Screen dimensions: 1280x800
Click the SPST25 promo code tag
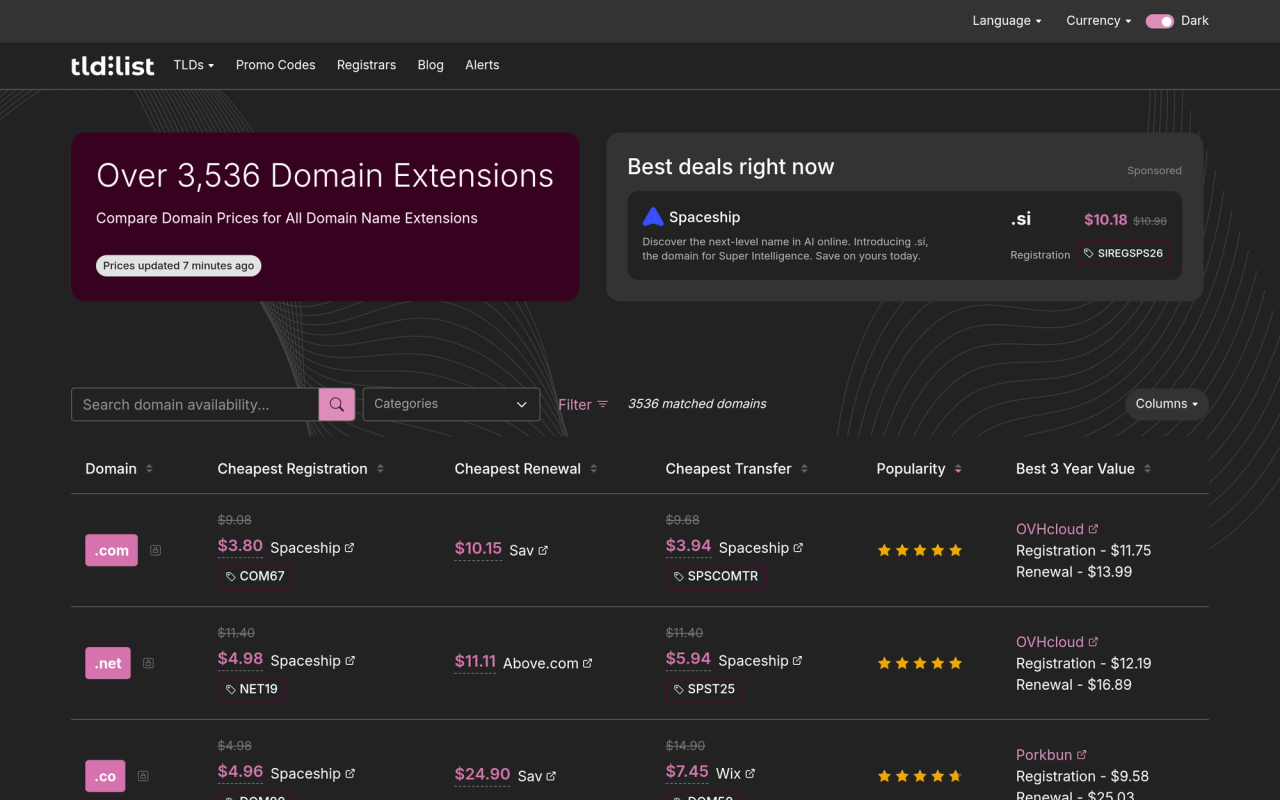(704, 689)
